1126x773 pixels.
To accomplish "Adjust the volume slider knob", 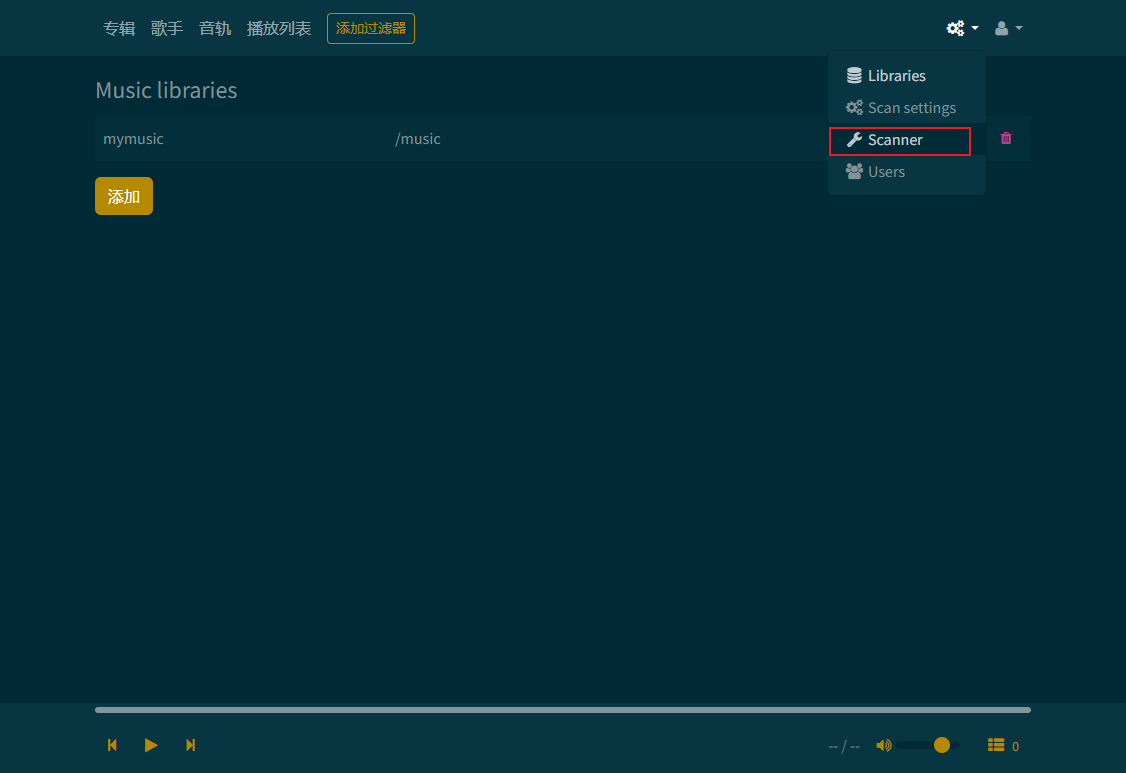I will 941,745.
